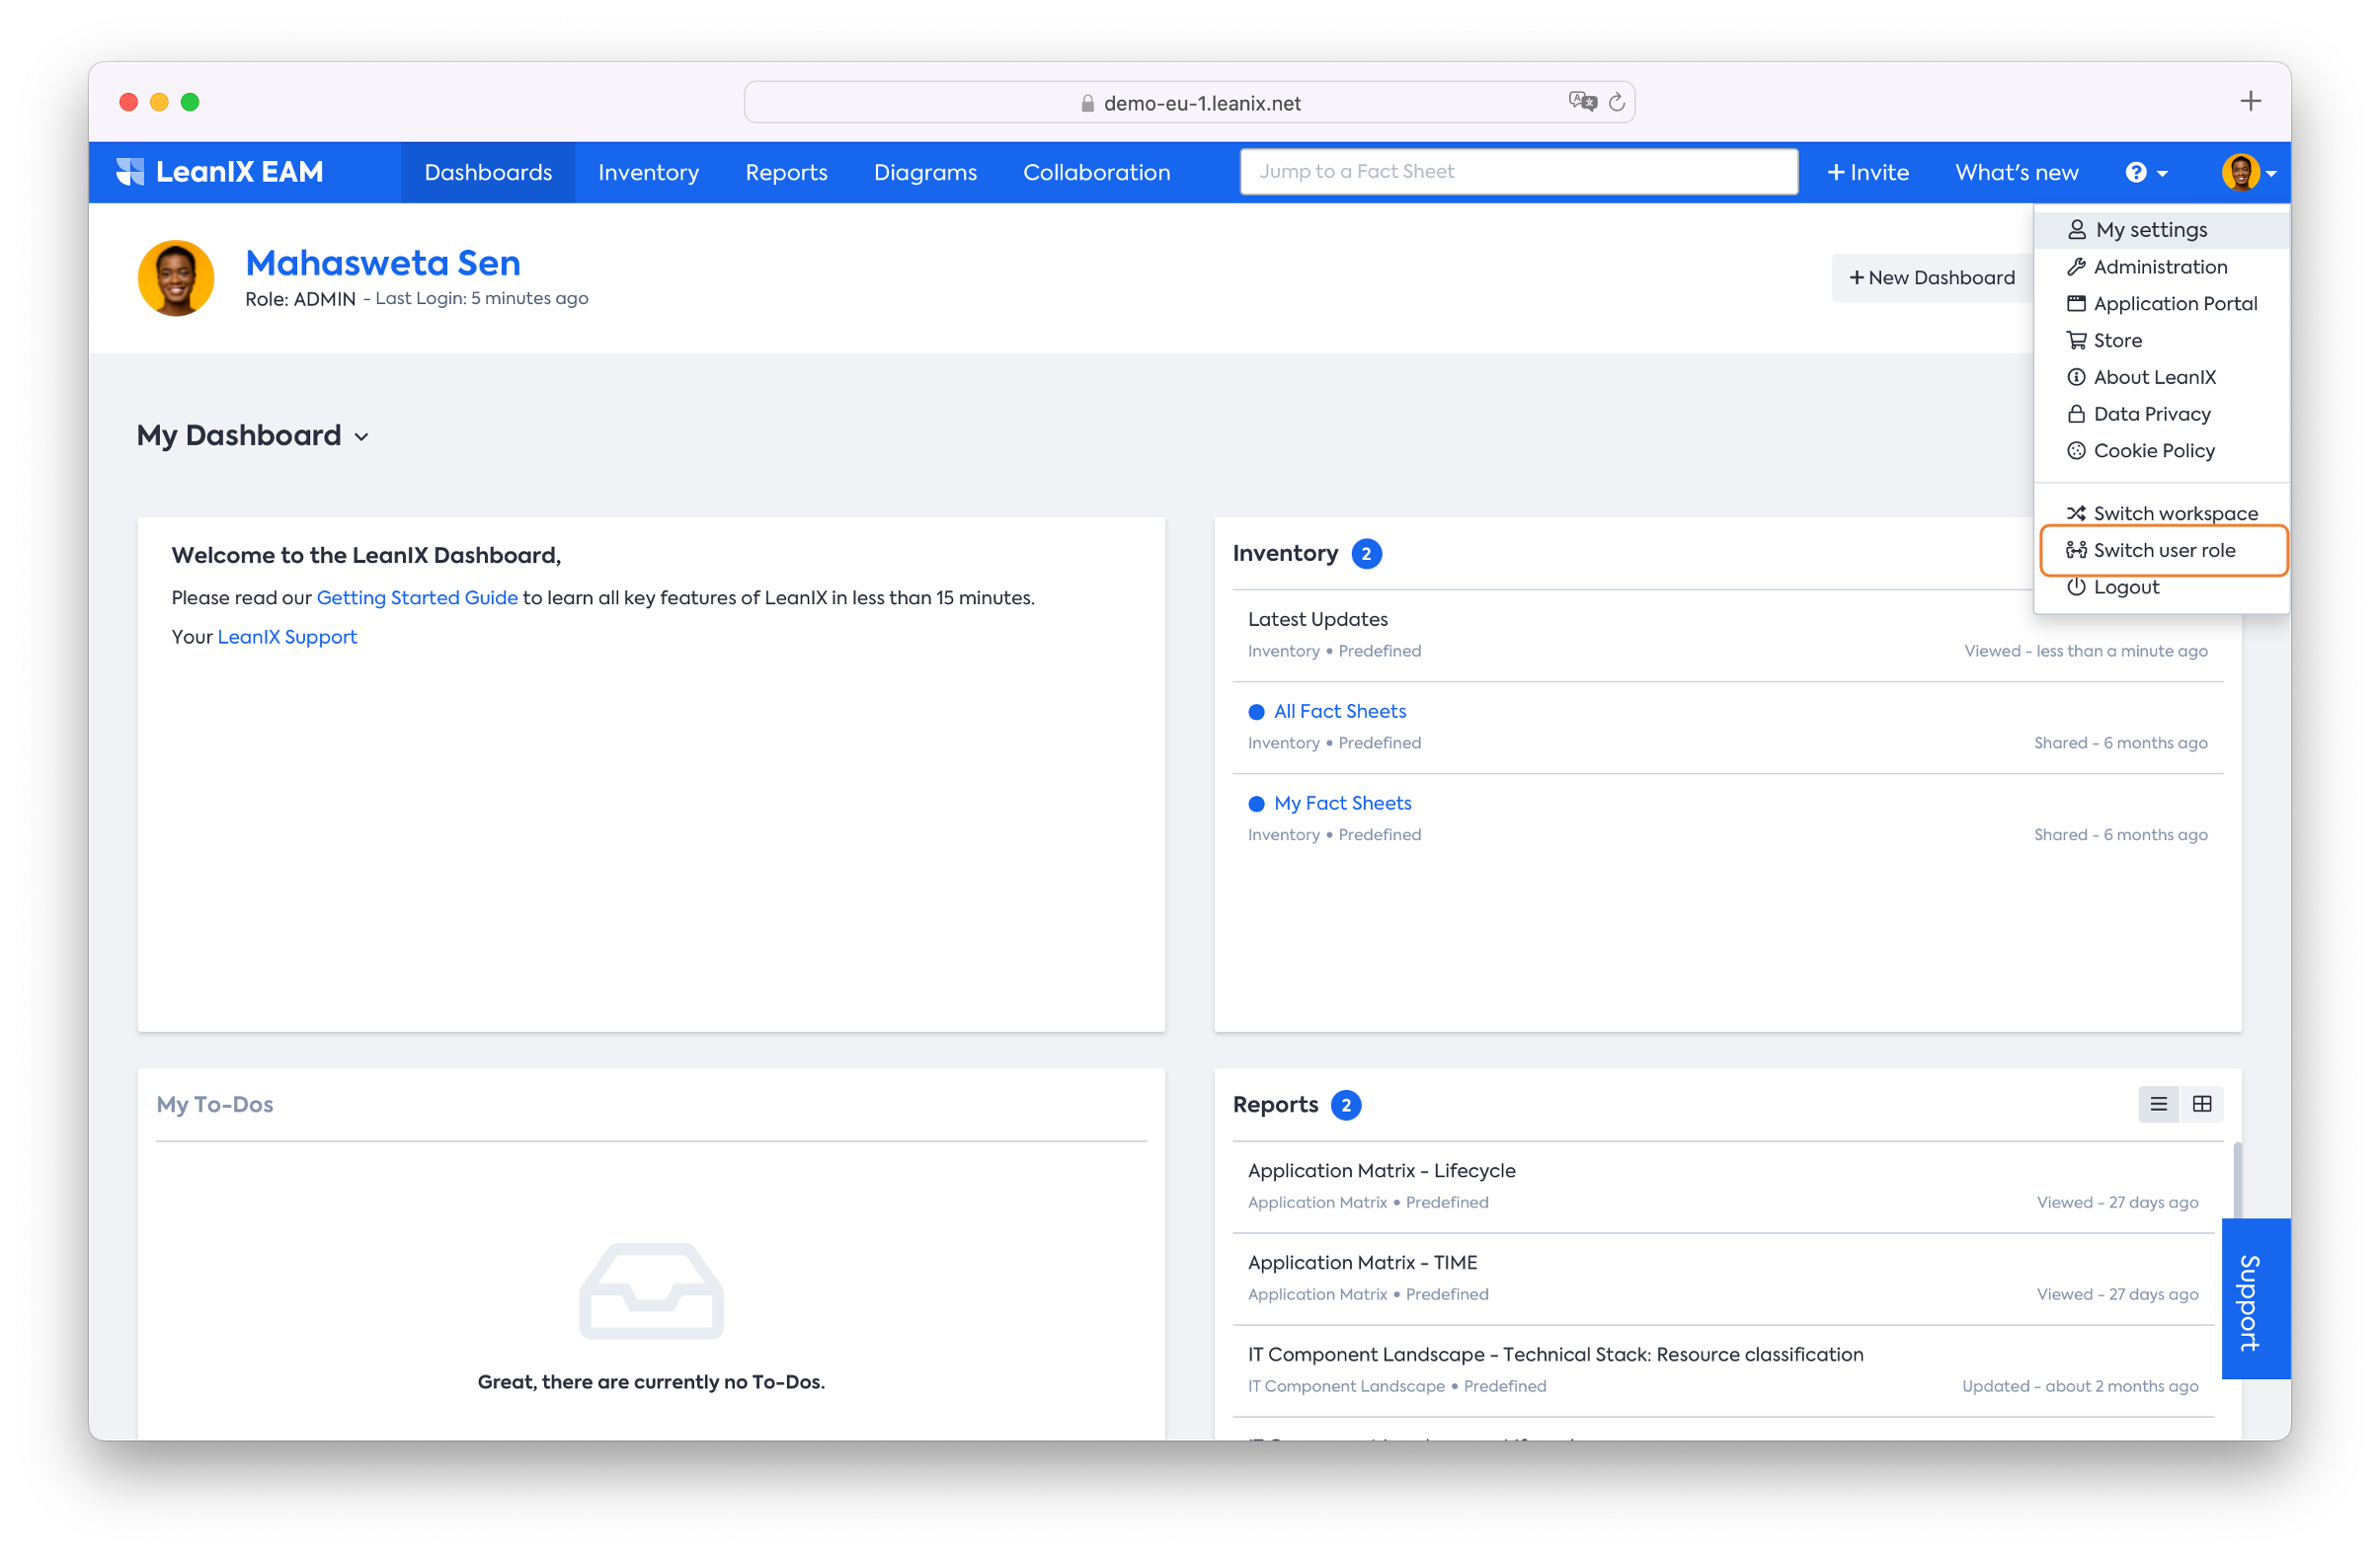Click the Reports count badge 2
The height and width of the screenshot is (1556, 2380).
pyautogui.click(x=1346, y=1105)
